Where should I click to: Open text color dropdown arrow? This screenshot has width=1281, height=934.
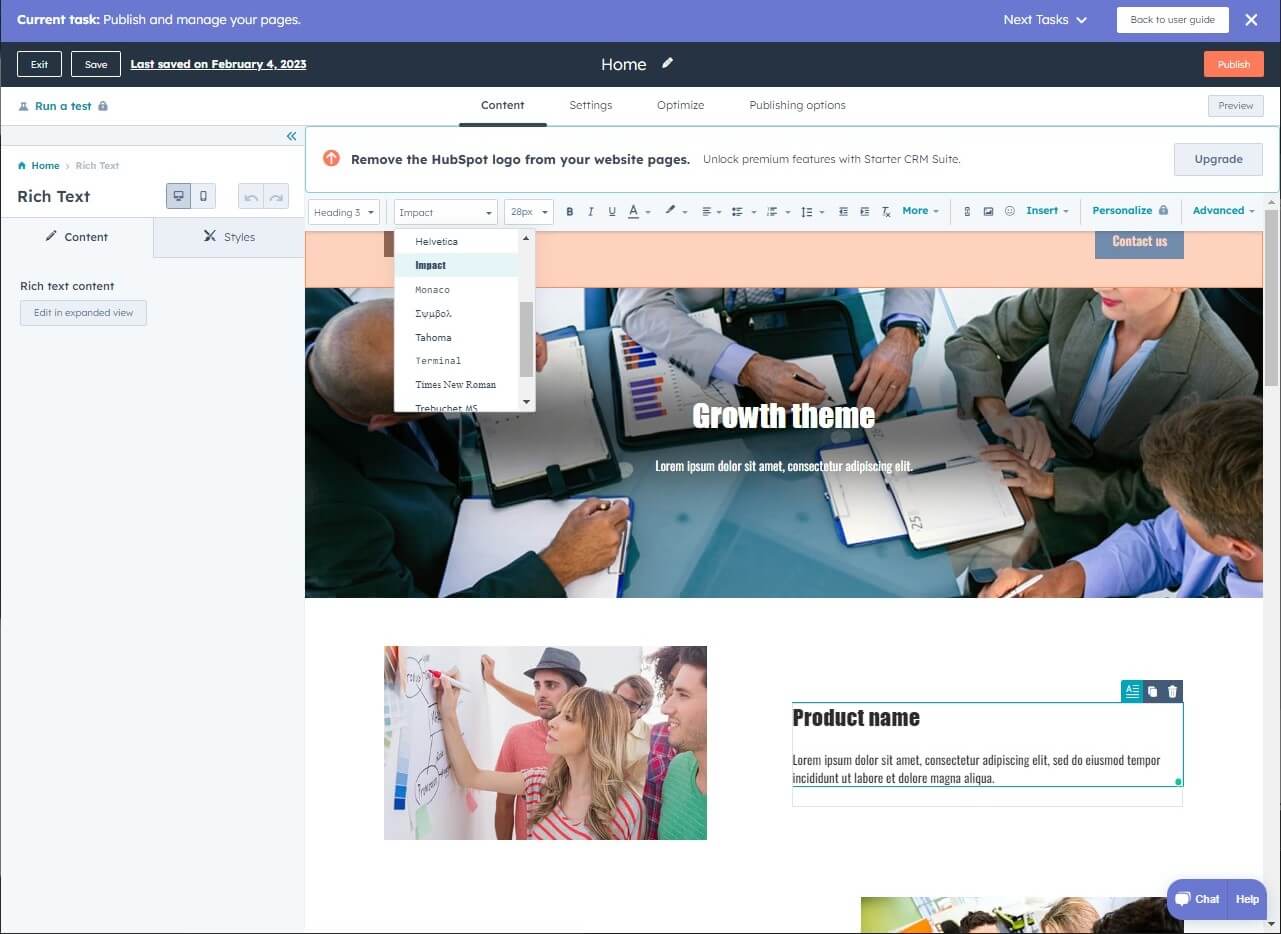(648, 212)
